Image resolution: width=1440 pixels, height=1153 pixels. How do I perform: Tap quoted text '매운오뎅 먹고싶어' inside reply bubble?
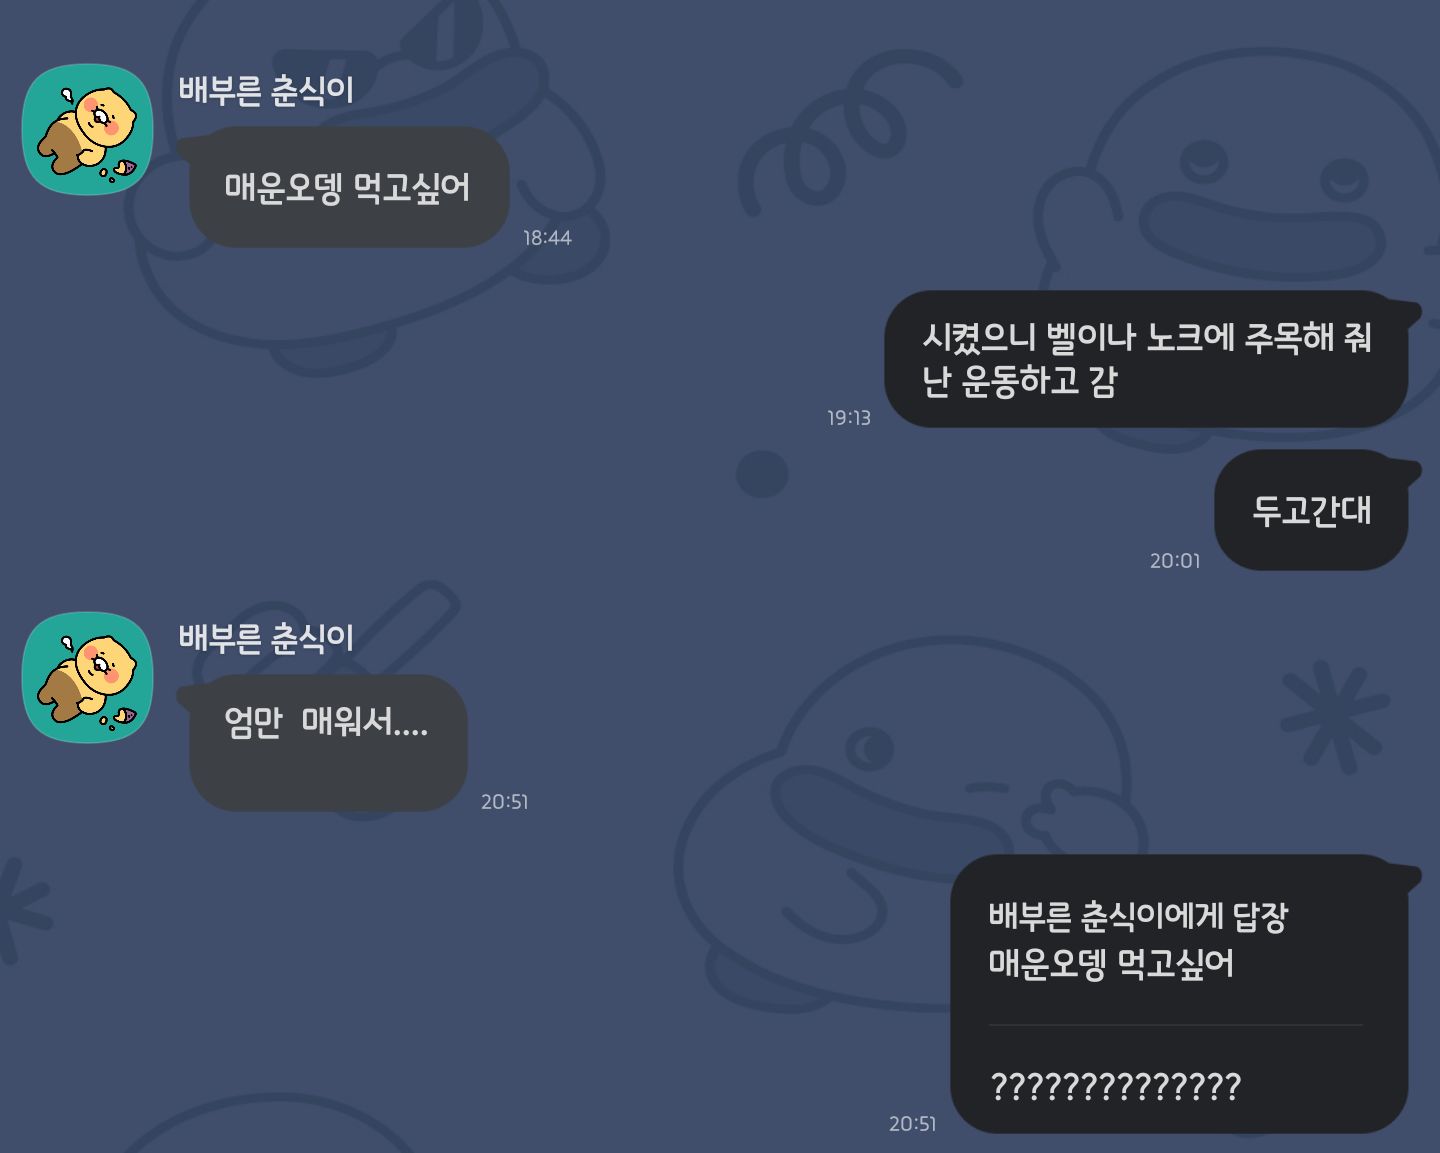coord(1111,963)
